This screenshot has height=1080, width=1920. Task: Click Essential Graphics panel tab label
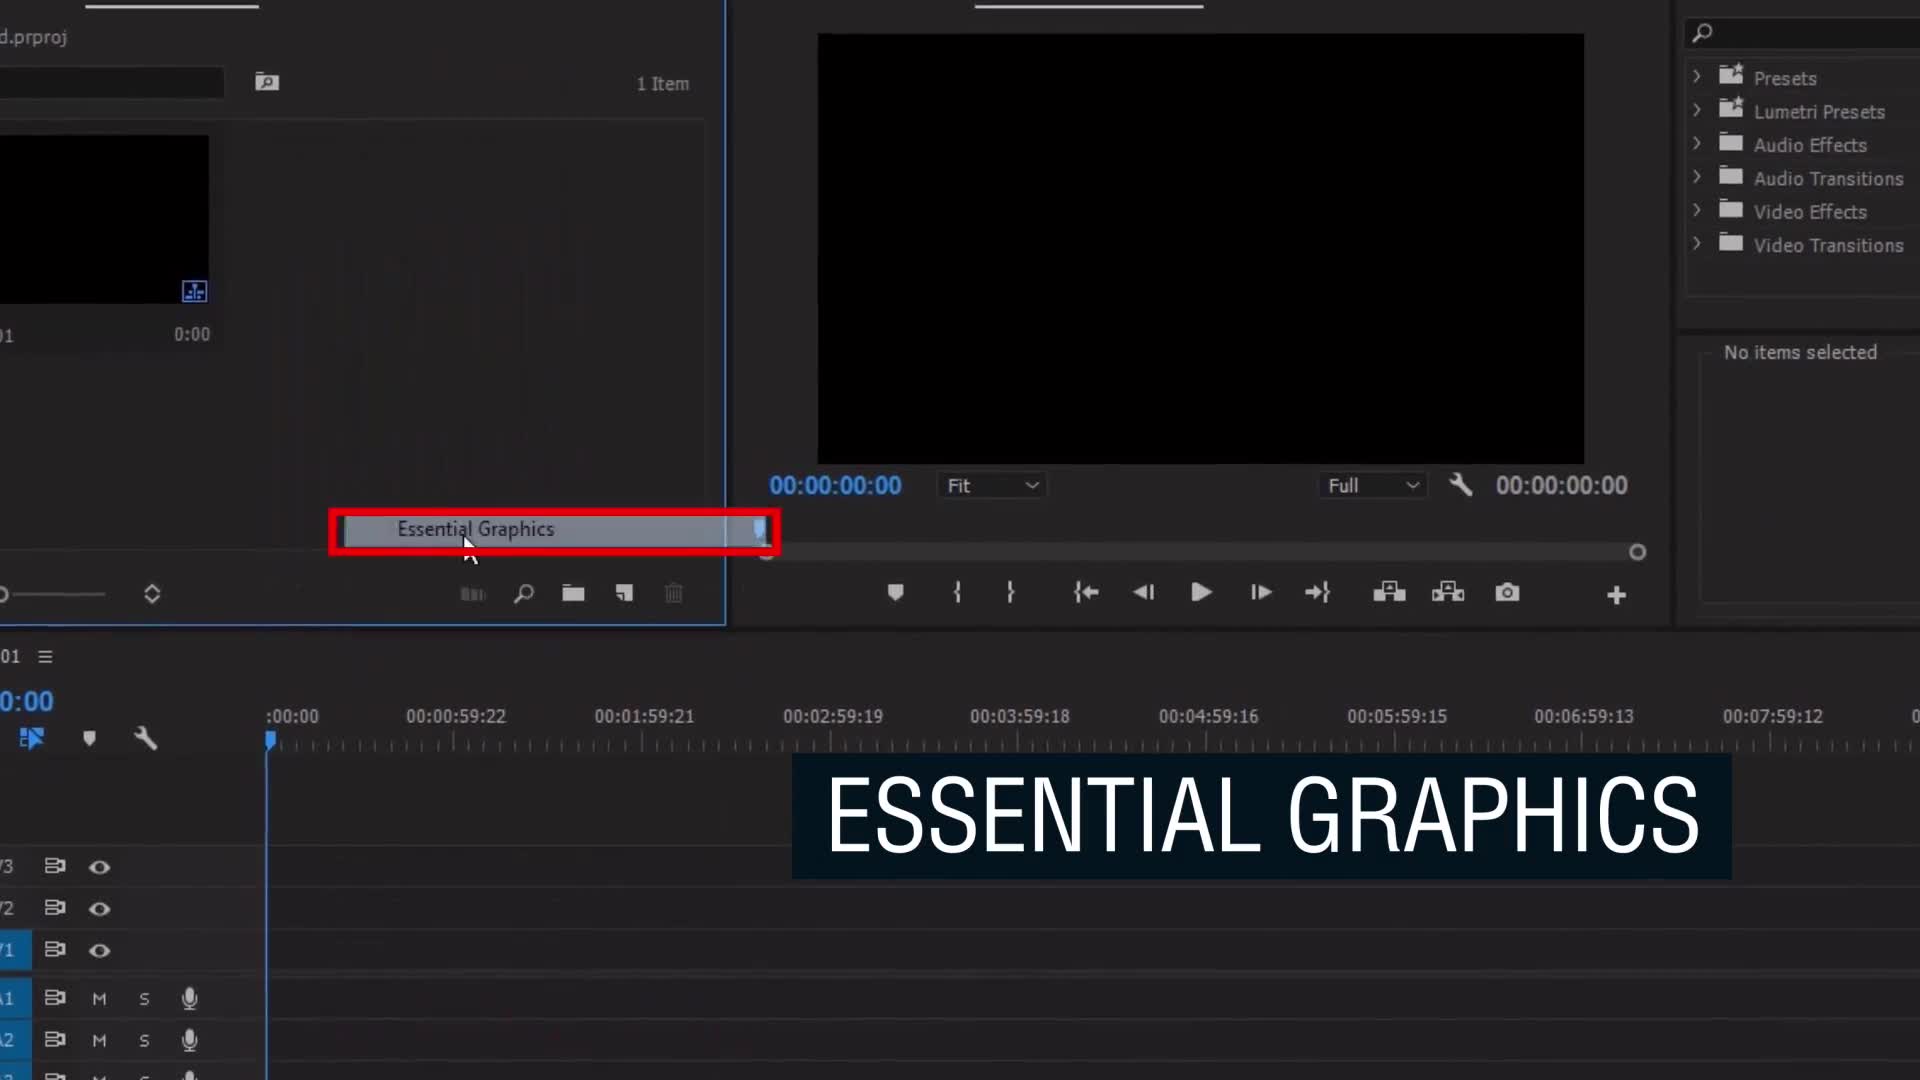click(x=475, y=529)
